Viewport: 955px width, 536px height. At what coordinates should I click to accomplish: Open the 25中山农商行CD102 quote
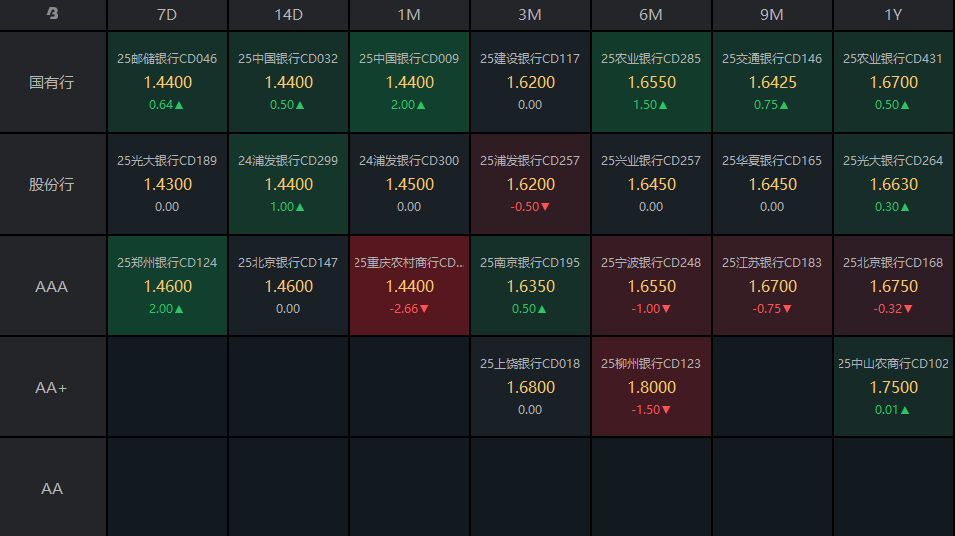pyautogui.click(x=893, y=387)
